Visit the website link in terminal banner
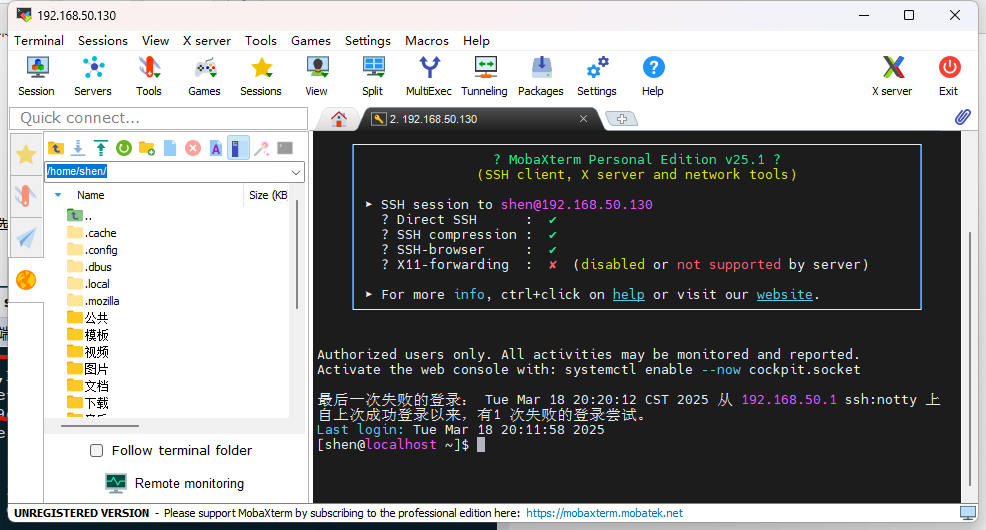Viewport: 986px width, 530px height. tap(785, 294)
